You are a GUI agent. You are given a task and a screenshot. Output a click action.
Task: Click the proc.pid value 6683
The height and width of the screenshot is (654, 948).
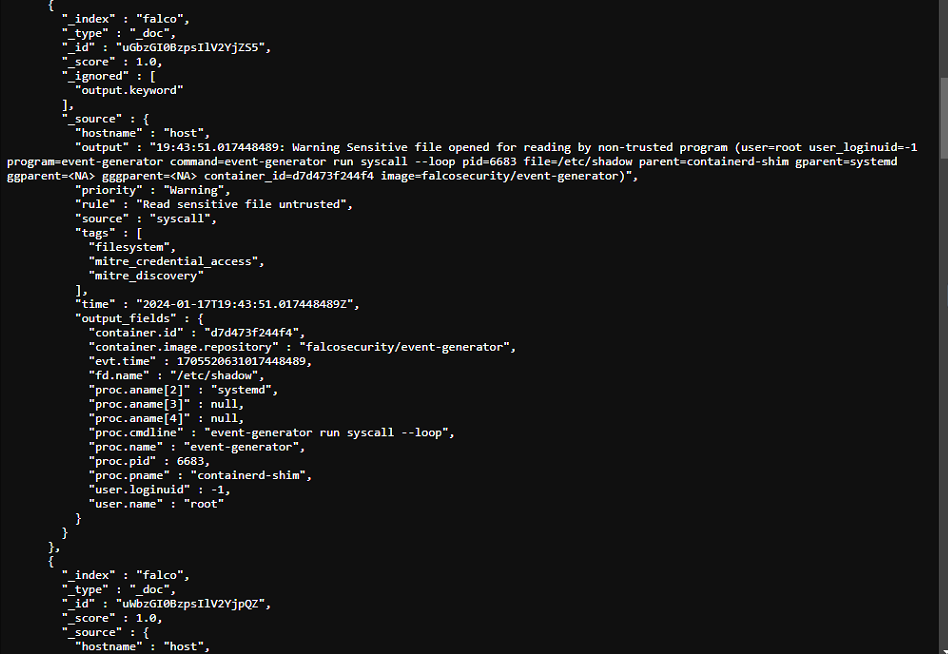pos(190,461)
